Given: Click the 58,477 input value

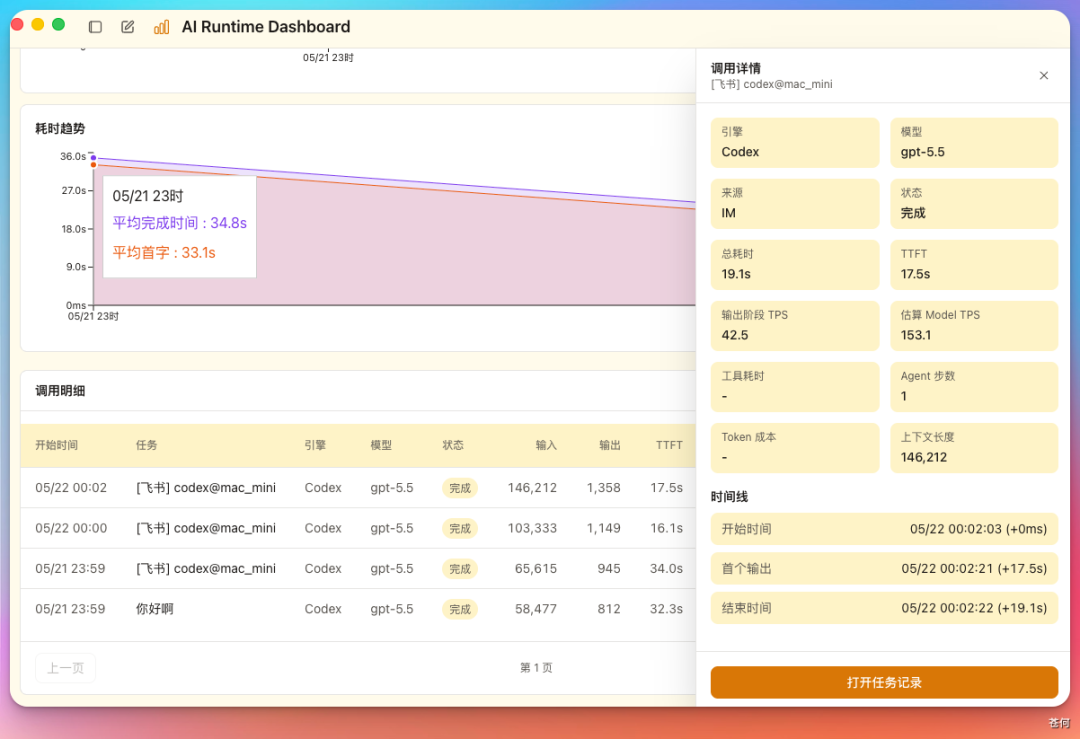Looking at the screenshot, I should coord(536,609).
